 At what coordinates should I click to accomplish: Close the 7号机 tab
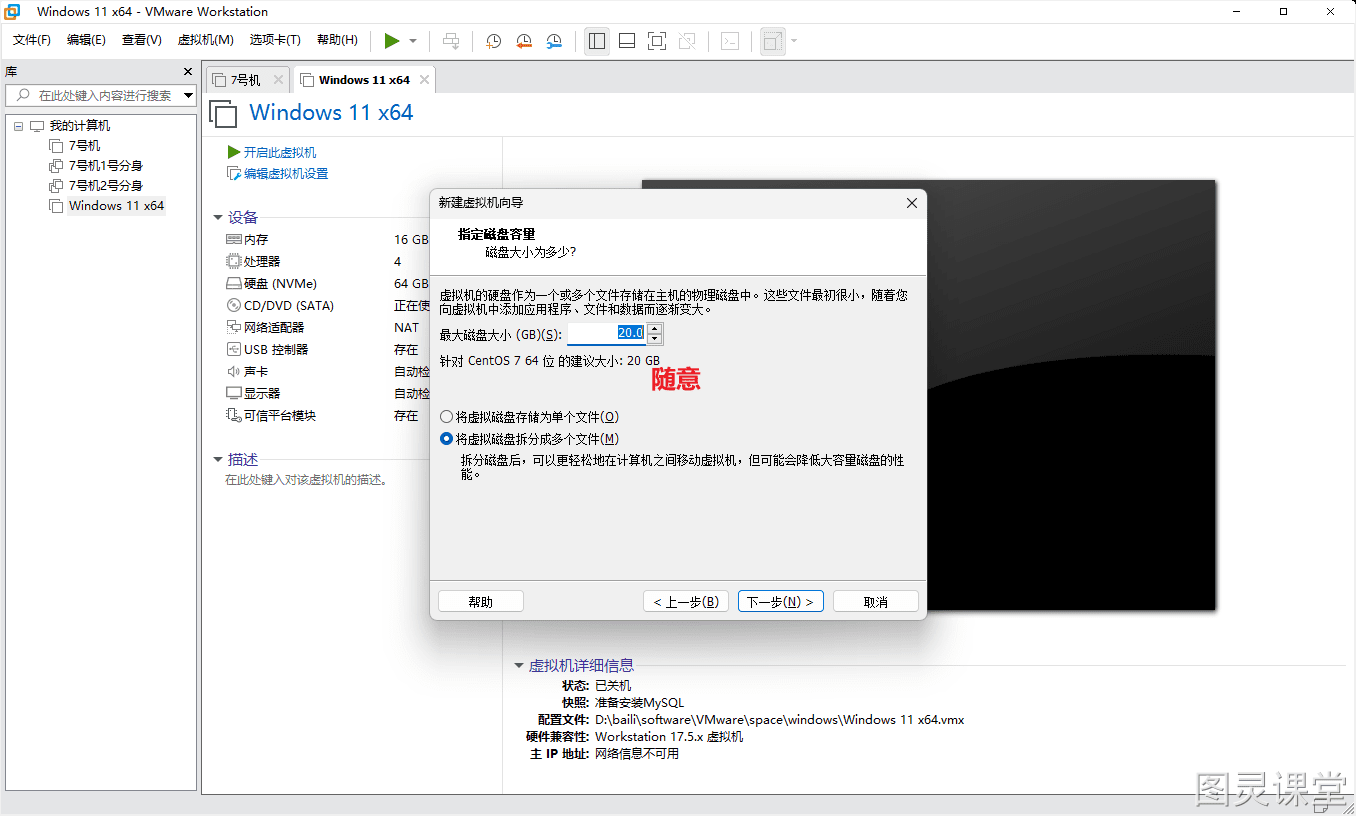(x=278, y=80)
